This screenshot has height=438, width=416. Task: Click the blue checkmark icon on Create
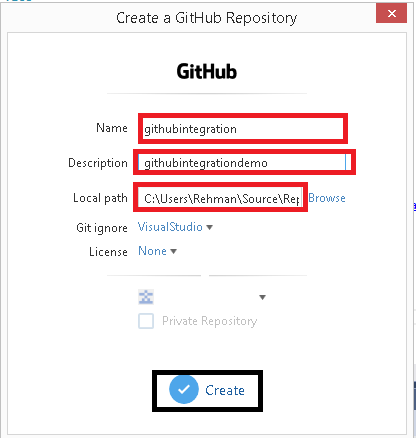click(x=184, y=389)
